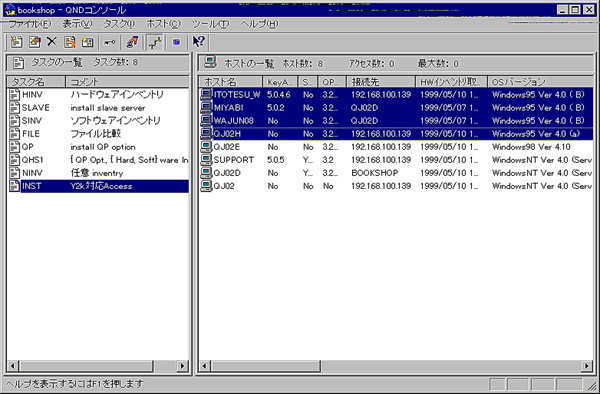Click the document icon of task INST

click(15, 186)
